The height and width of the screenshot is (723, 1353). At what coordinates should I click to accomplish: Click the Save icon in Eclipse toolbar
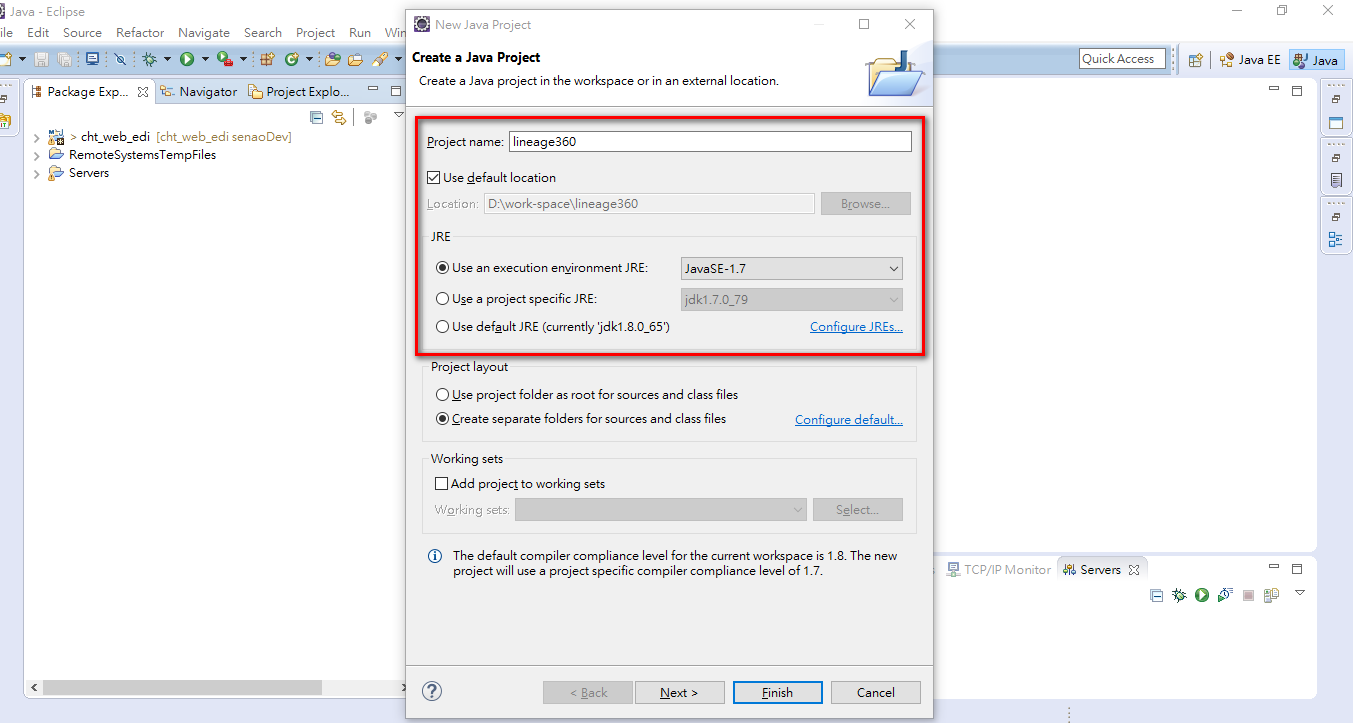[x=41, y=59]
